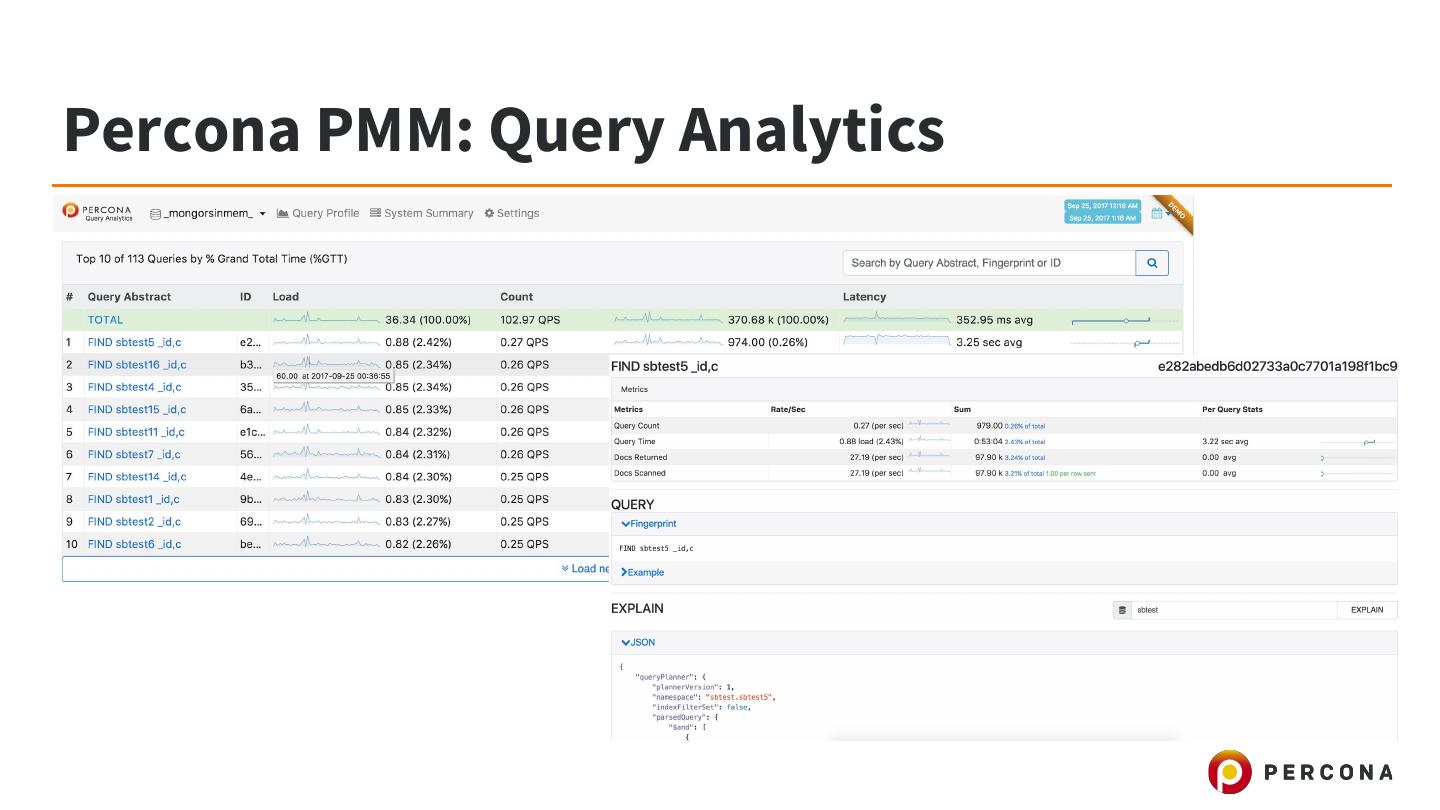Open the calendar date picker icon
The image size is (1440, 810).
tap(1156, 213)
